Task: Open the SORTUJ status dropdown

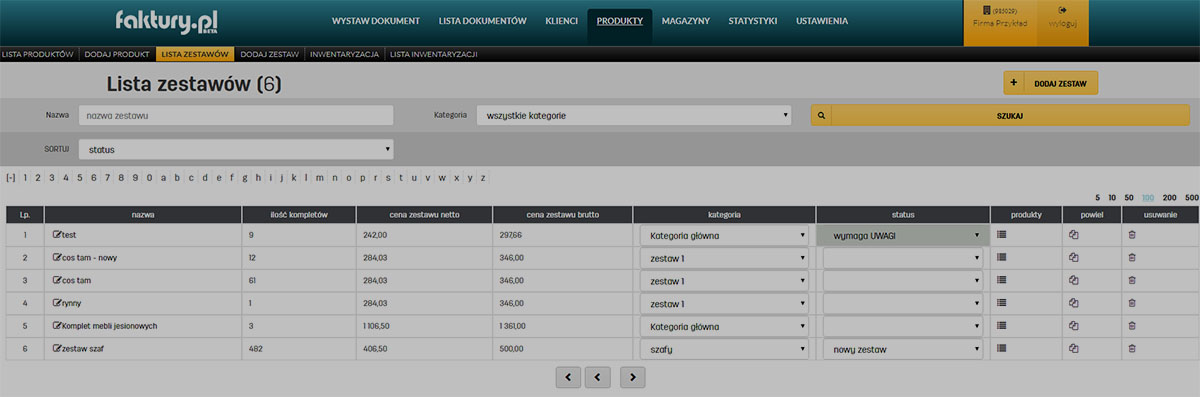Action: (x=236, y=149)
